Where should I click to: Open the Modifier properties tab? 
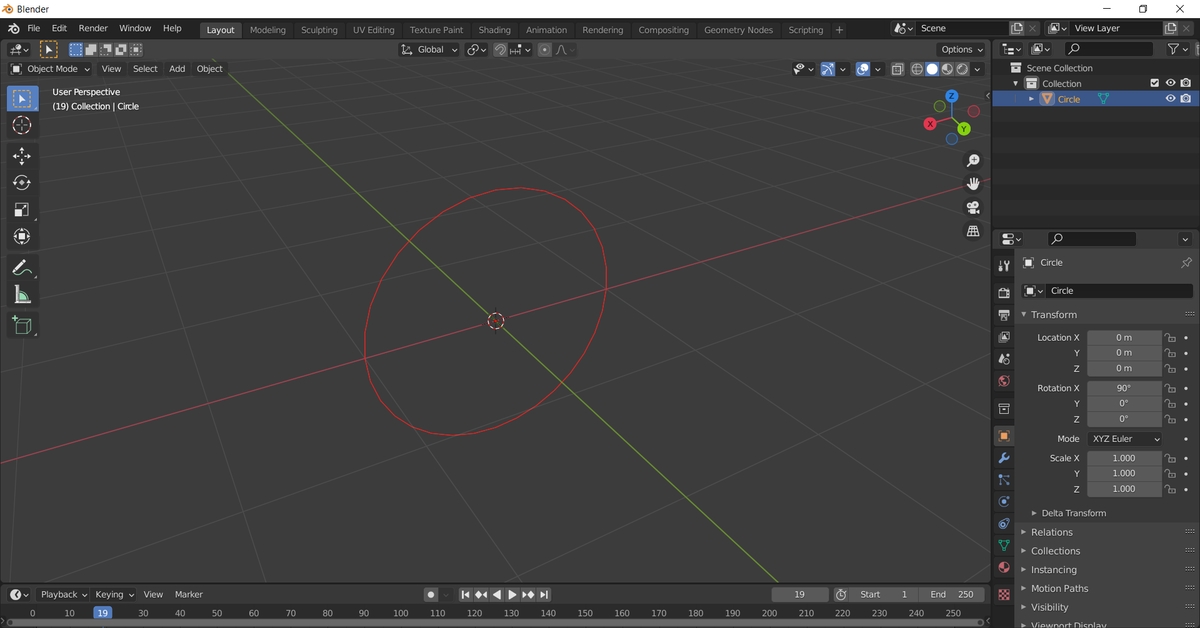[1004, 458]
